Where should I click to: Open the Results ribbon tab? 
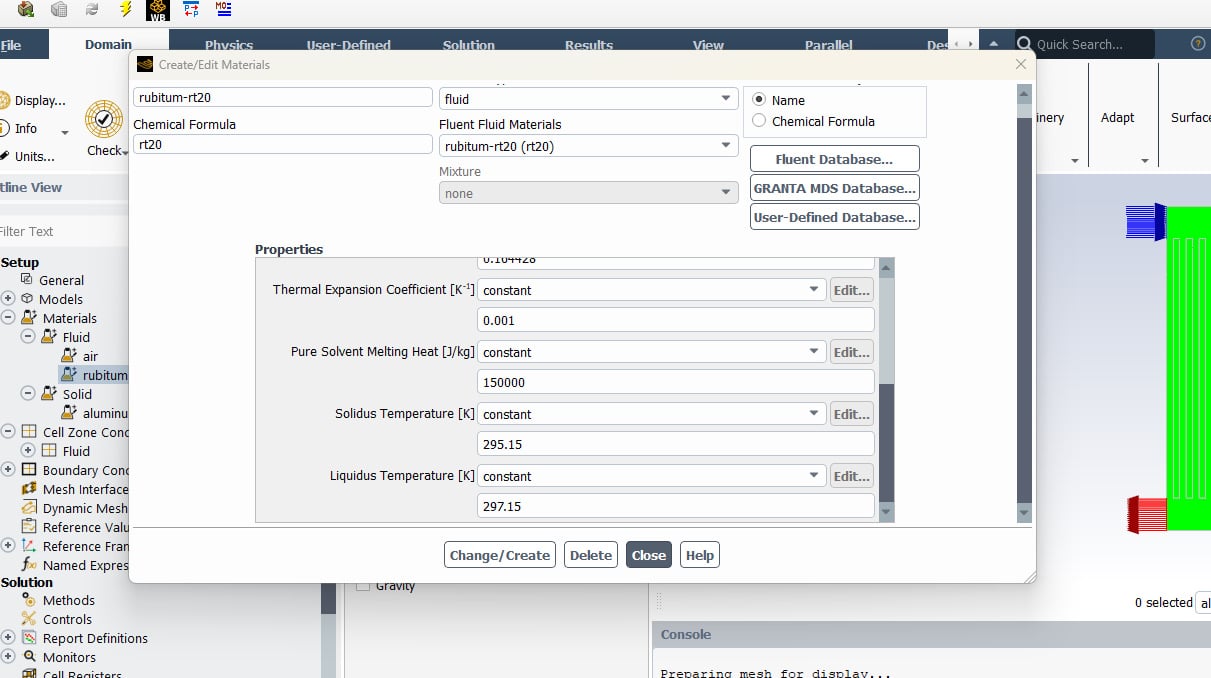coord(588,45)
